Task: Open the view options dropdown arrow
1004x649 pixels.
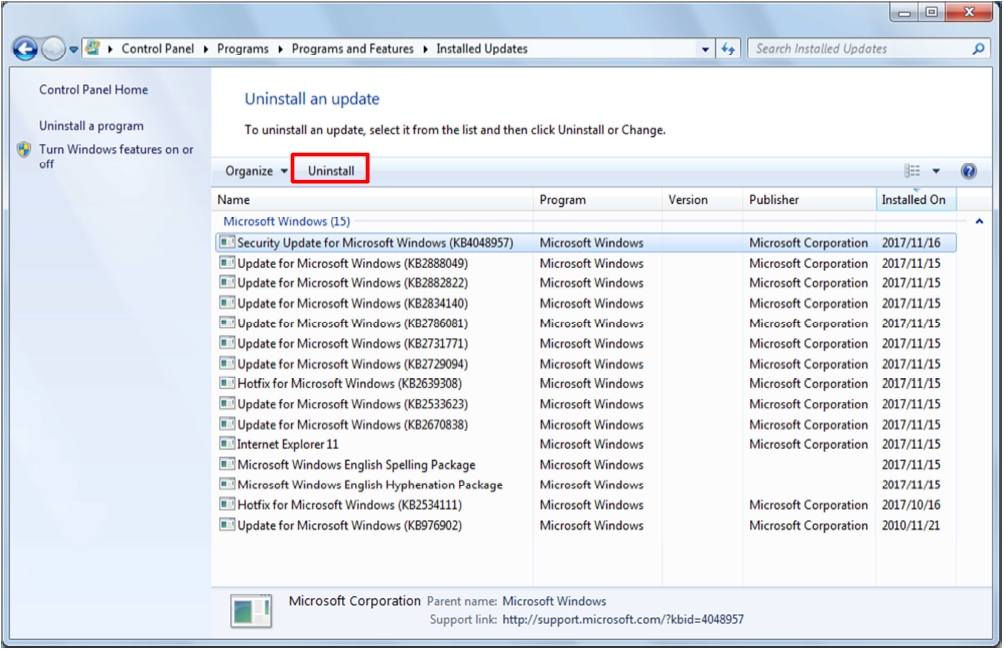Action: pos(936,171)
